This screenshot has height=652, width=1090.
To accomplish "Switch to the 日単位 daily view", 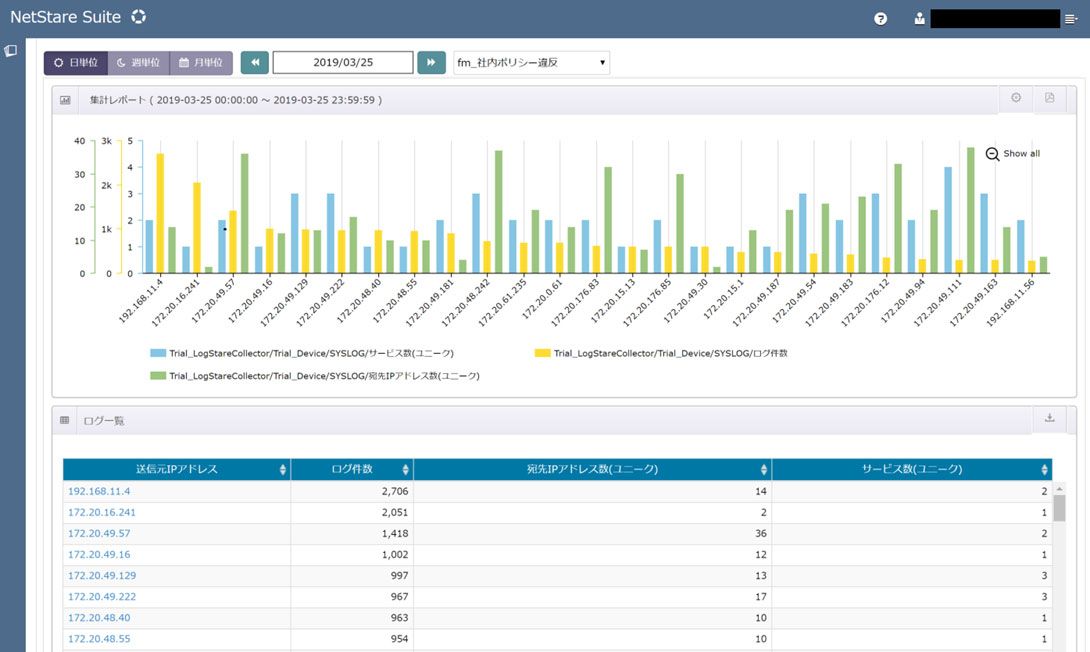I will 76,63.
